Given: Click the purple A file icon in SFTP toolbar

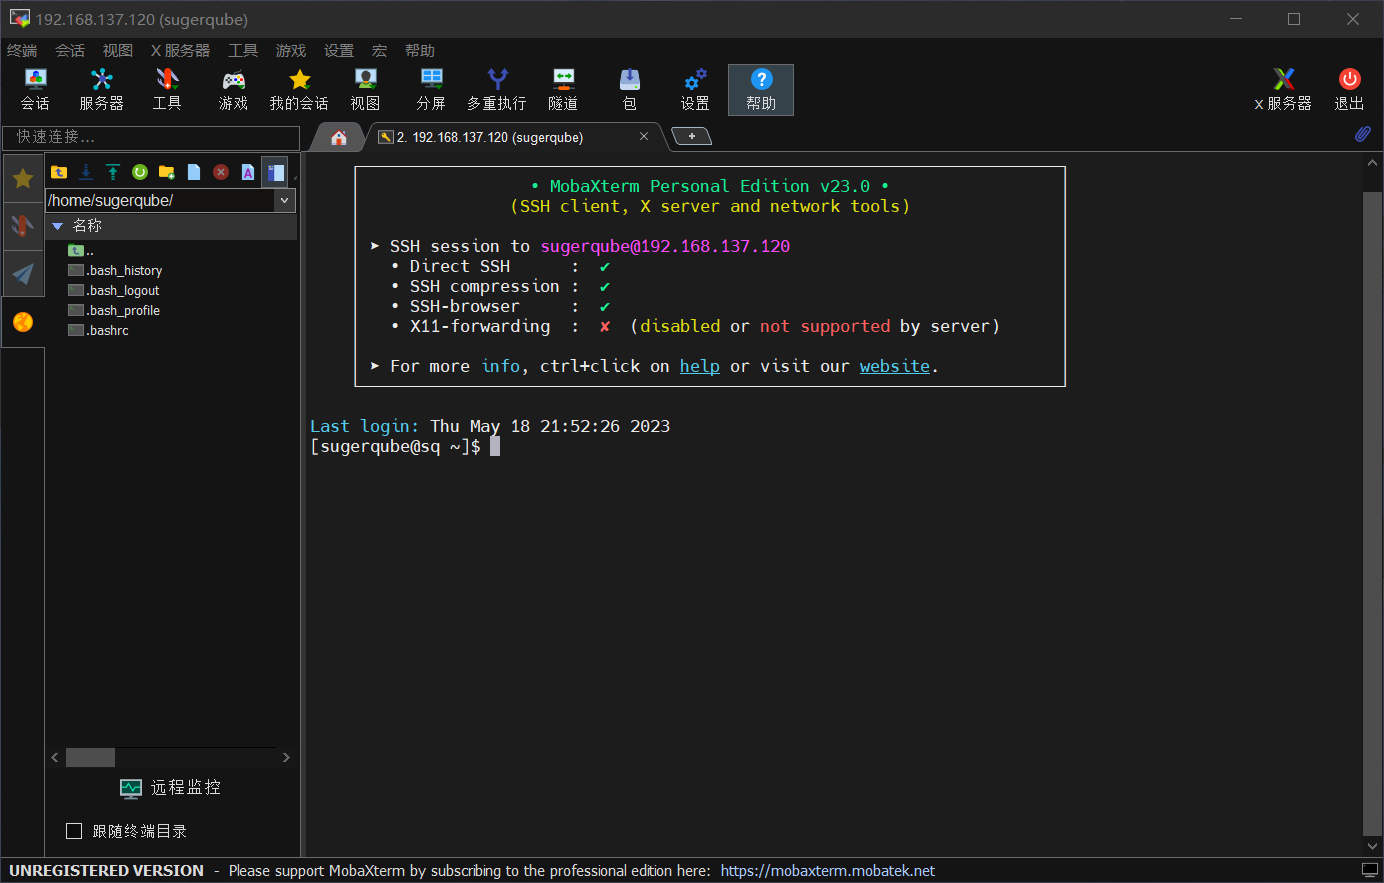Looking at the screenshot, I should (248, 172).
